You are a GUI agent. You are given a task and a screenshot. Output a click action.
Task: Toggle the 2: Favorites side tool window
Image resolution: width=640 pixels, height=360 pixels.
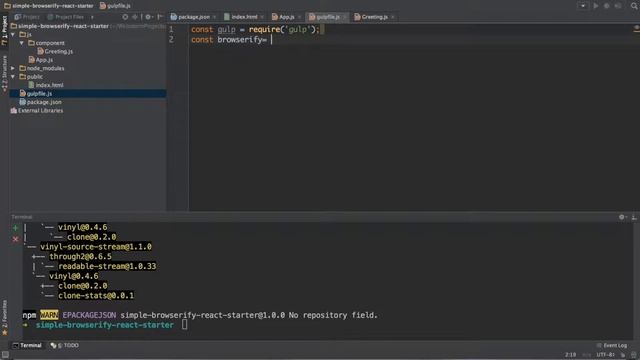[4, 318]
